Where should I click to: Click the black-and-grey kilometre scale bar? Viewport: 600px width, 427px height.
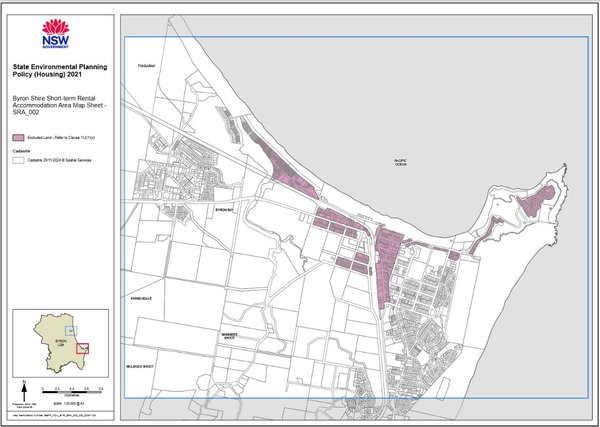[72, 392]
